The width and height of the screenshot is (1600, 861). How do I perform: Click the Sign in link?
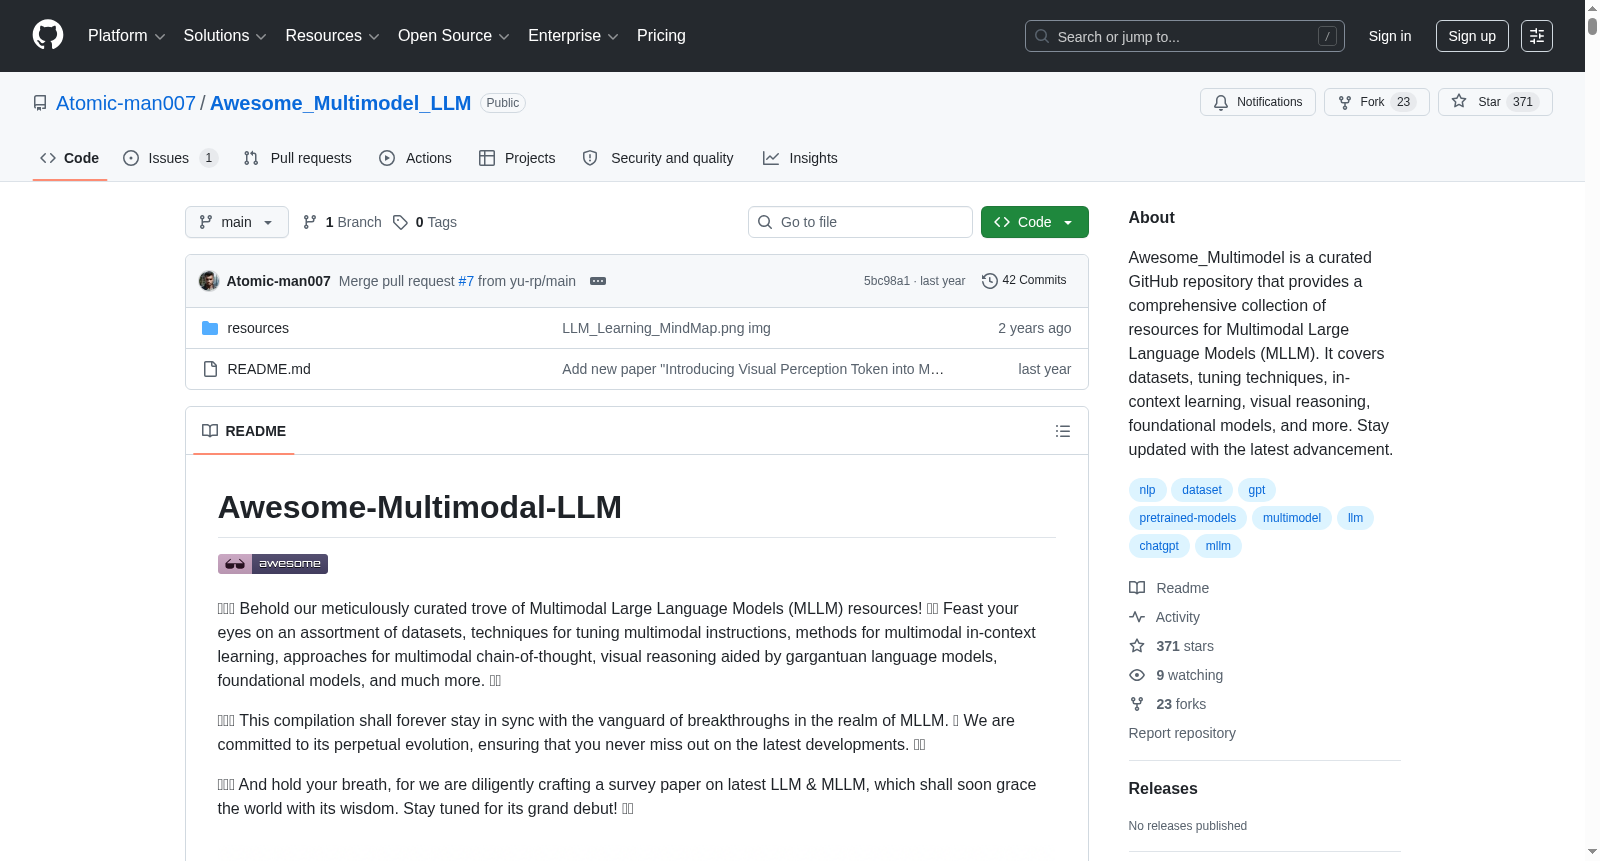[x=1390, y=36]
